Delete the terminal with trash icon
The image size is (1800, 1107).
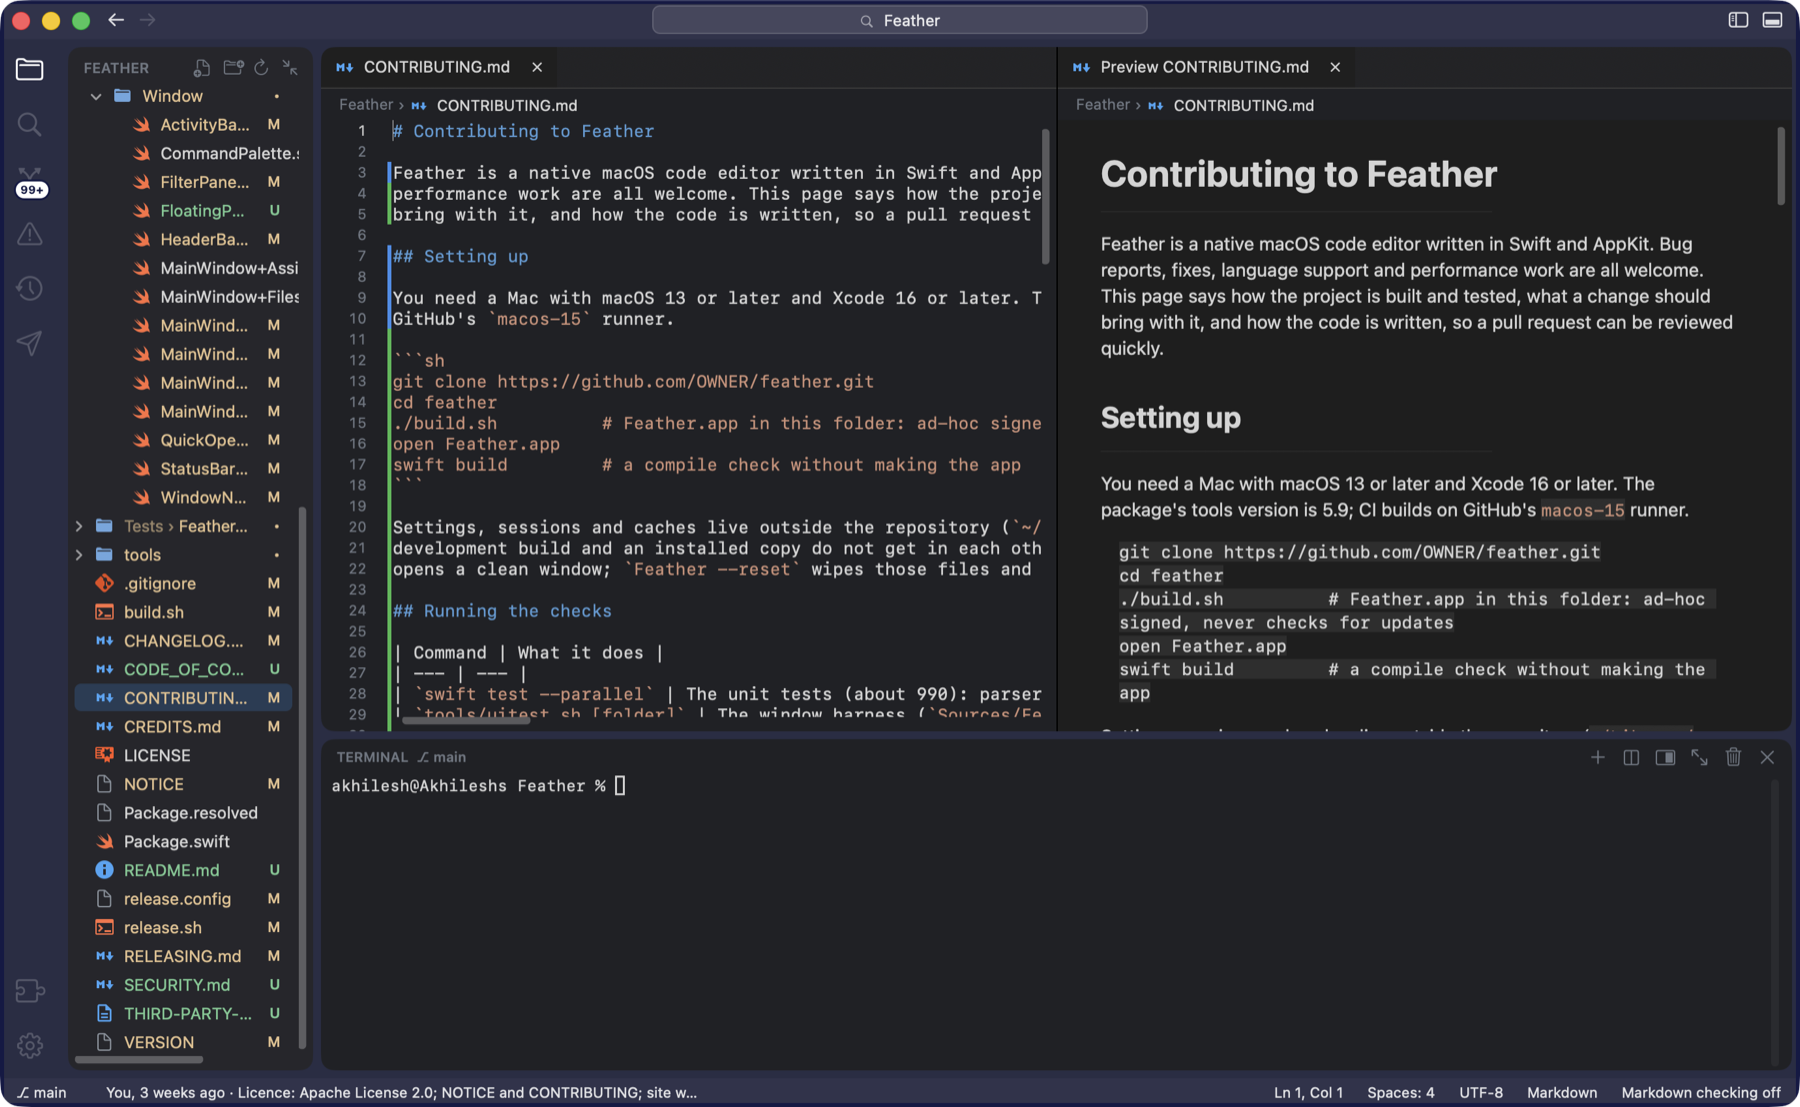pos(1733,757)
